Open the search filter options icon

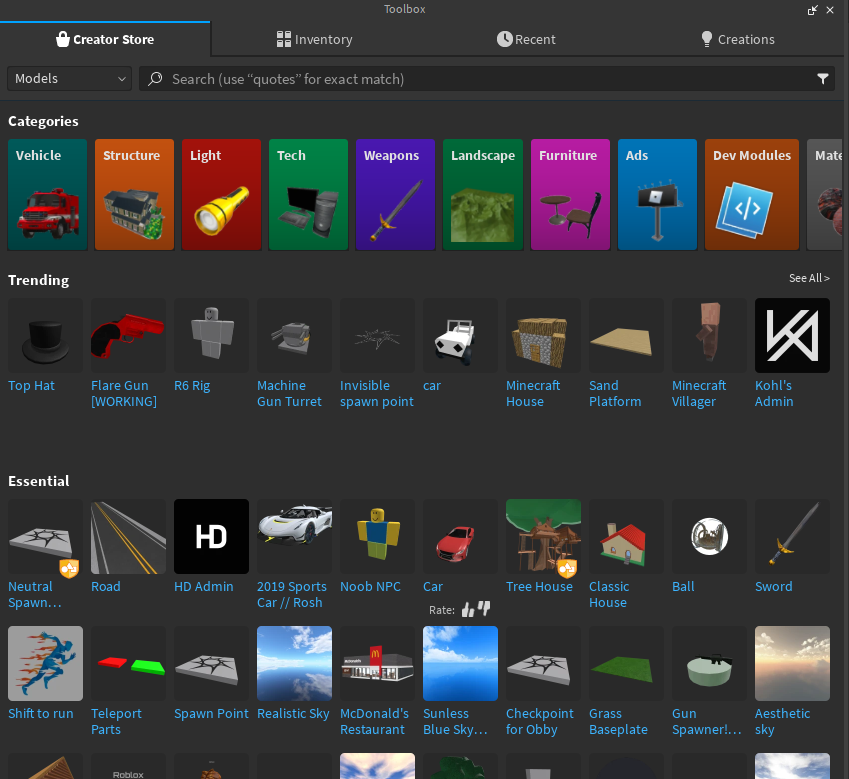point(822,79)
